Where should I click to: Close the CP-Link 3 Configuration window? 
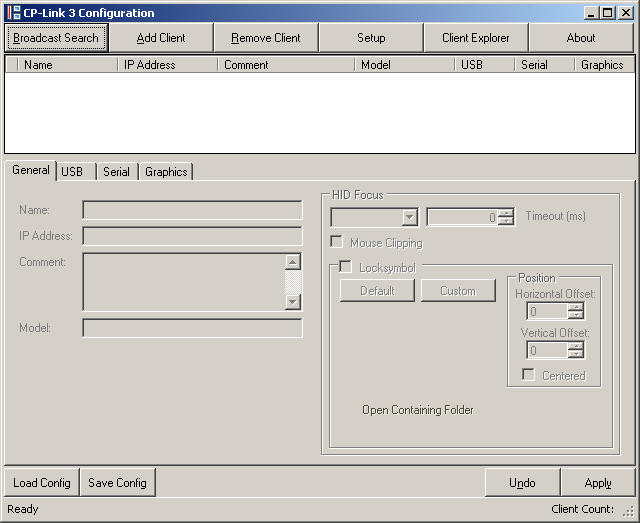click(625, 13)
